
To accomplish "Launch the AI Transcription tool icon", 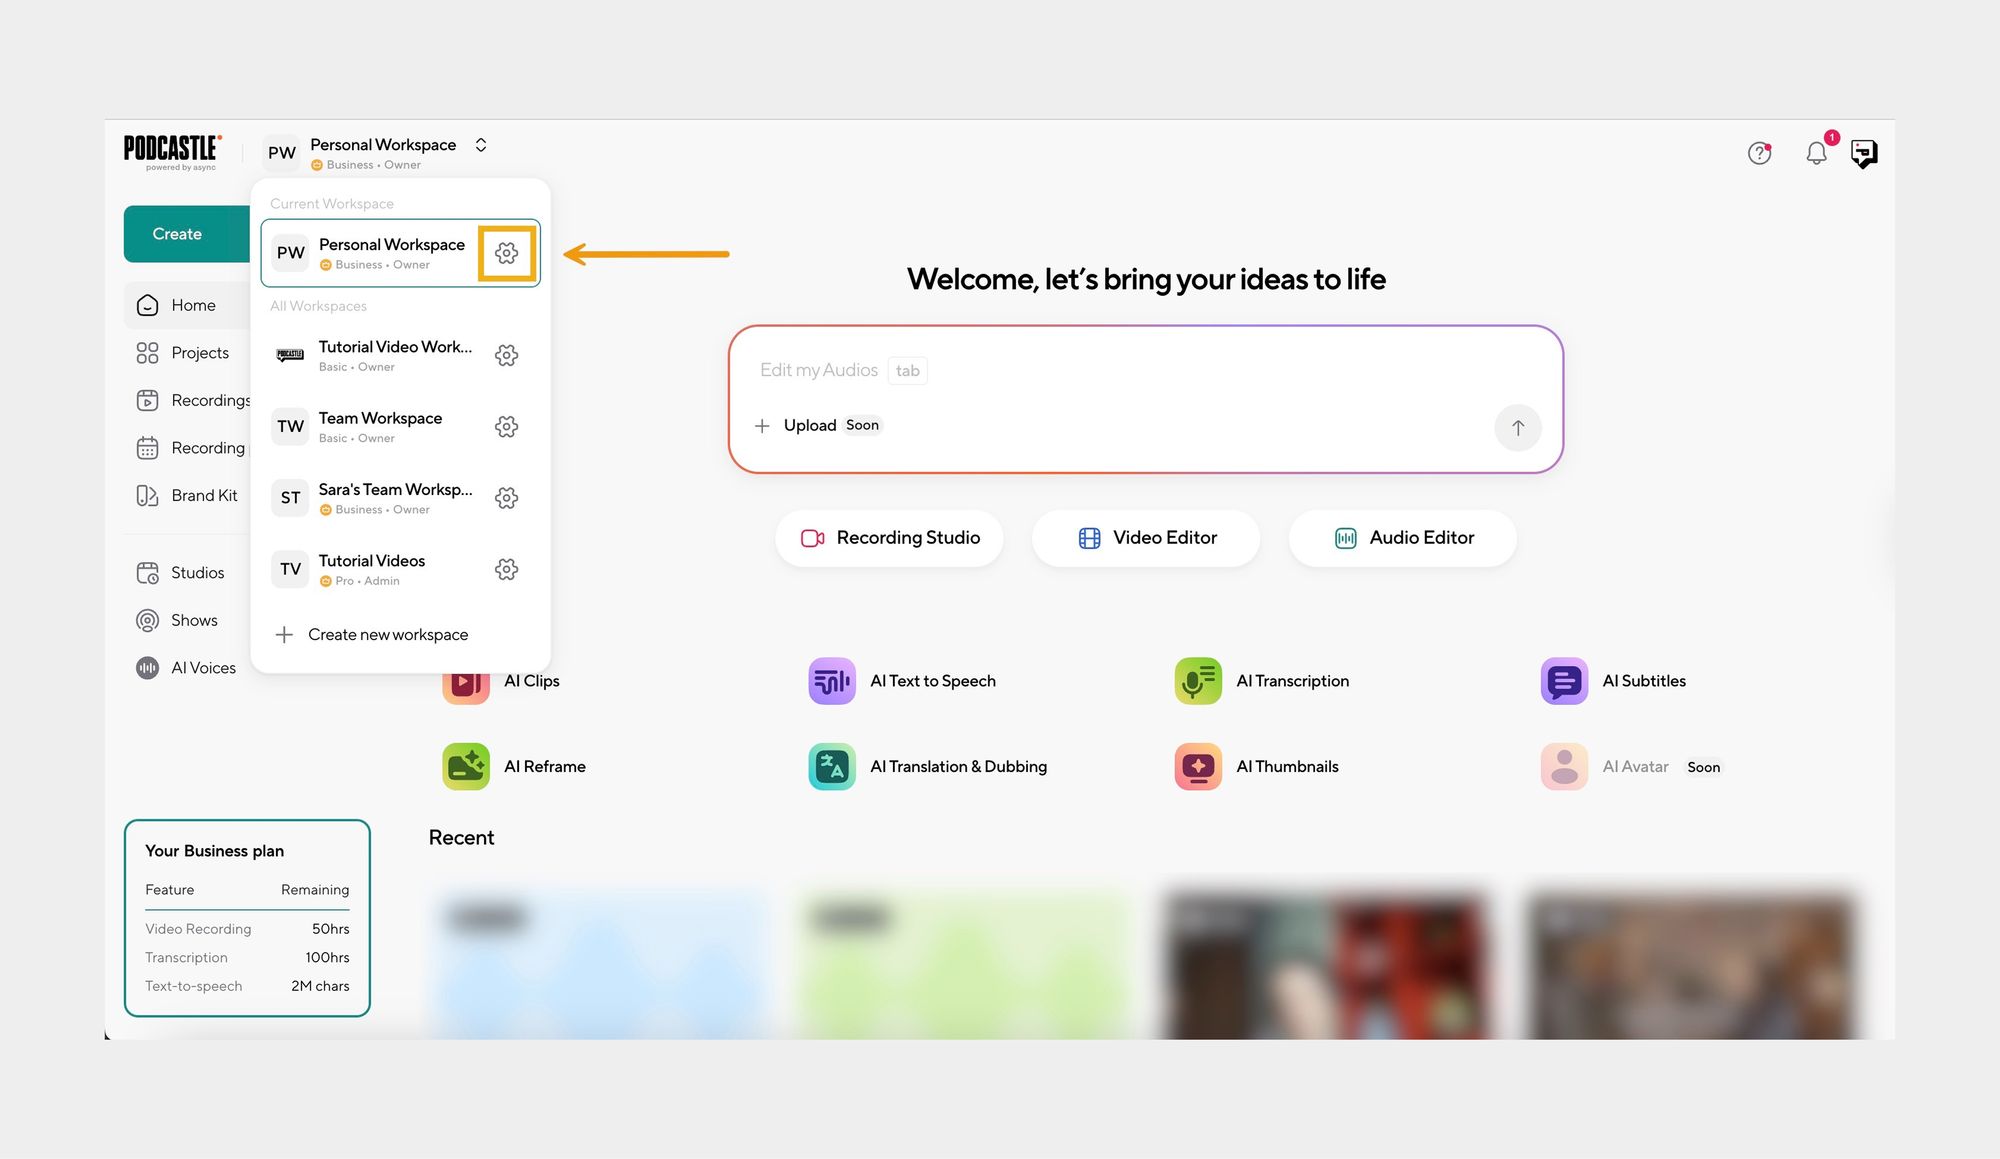I will click(x=1197, y=681).
